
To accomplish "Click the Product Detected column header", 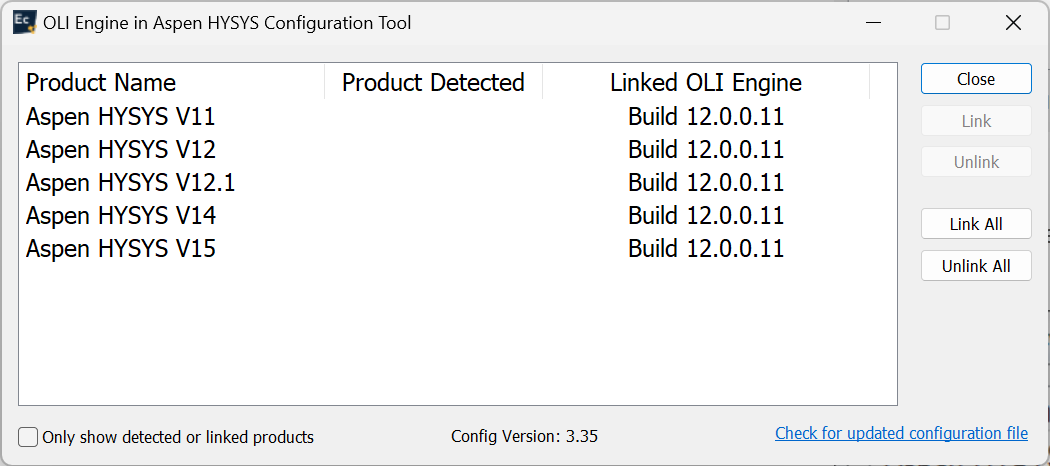I will [x=433, y=83].
